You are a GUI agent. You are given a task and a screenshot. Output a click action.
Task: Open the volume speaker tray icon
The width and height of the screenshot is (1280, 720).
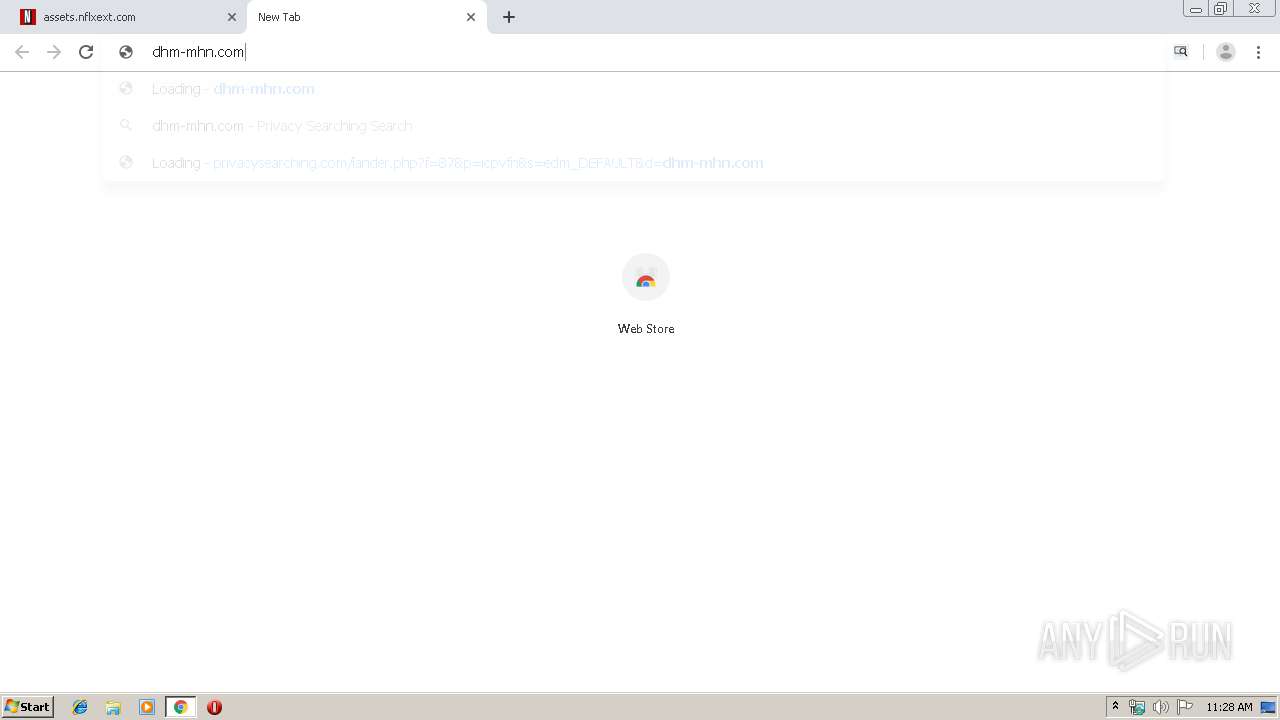pyautogui.click(x=1161, y=707)
